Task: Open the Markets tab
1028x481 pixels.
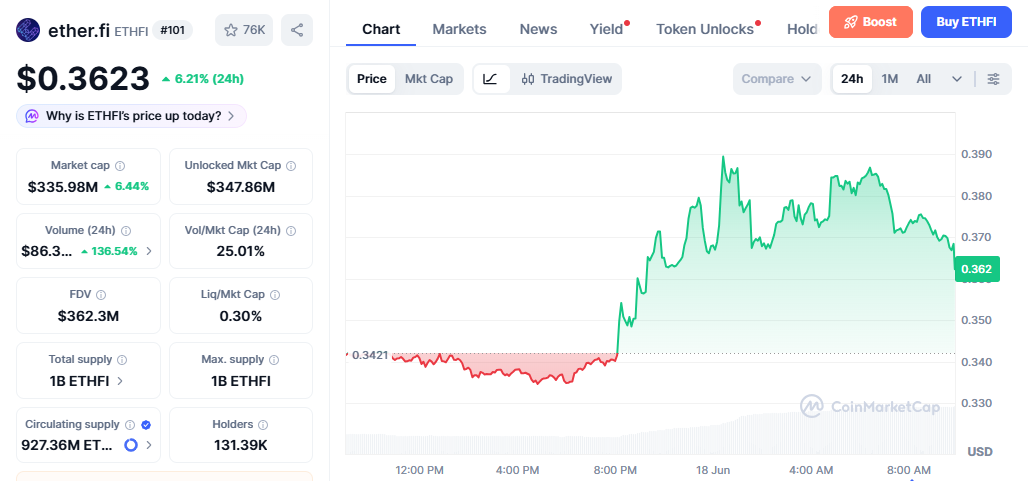Action: pyautogui.click(x=460, y=29)
